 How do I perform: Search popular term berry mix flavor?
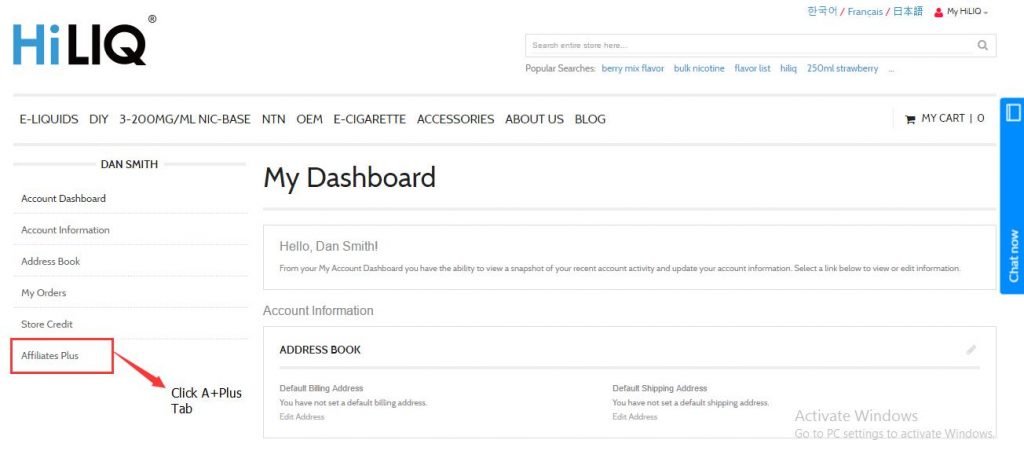[633, 69]
